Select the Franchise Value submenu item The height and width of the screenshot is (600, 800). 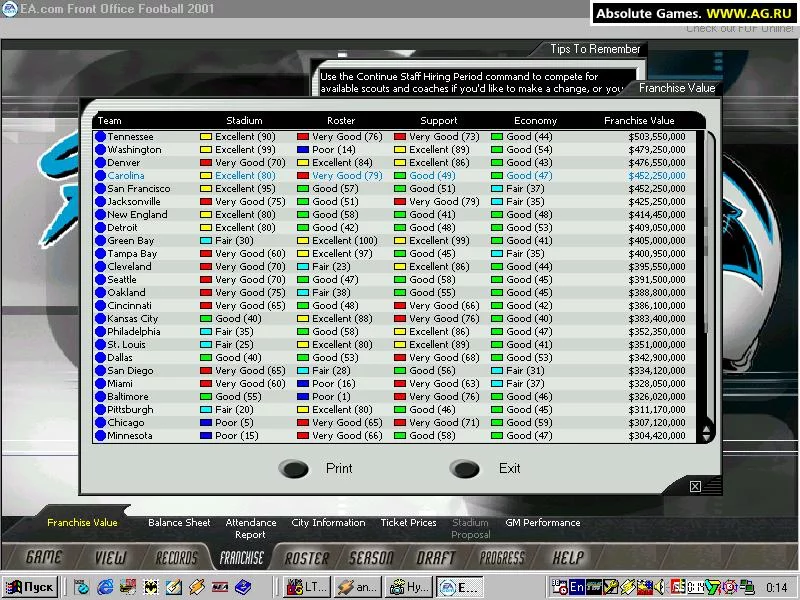[x=82, y=522]
